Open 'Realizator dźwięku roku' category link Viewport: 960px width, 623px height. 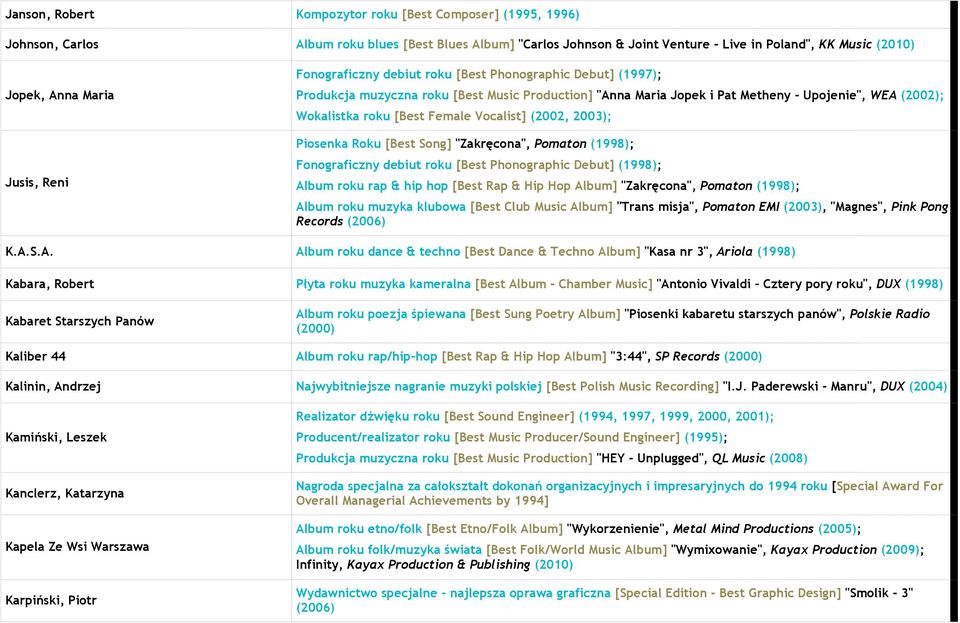tap(368, 416)
